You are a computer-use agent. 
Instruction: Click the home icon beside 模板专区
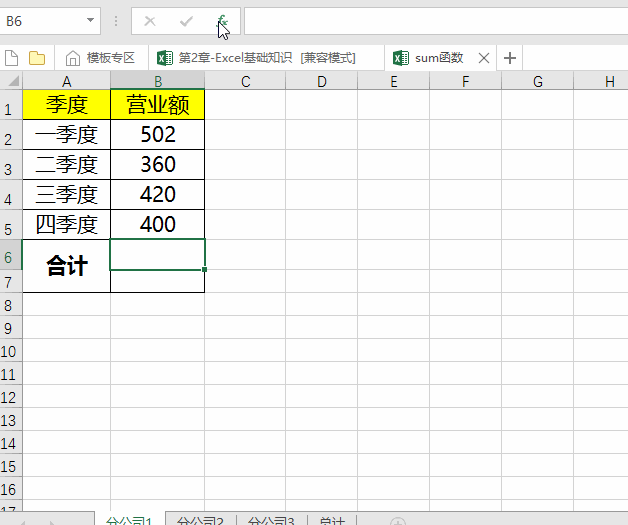[x=72, y=58]
